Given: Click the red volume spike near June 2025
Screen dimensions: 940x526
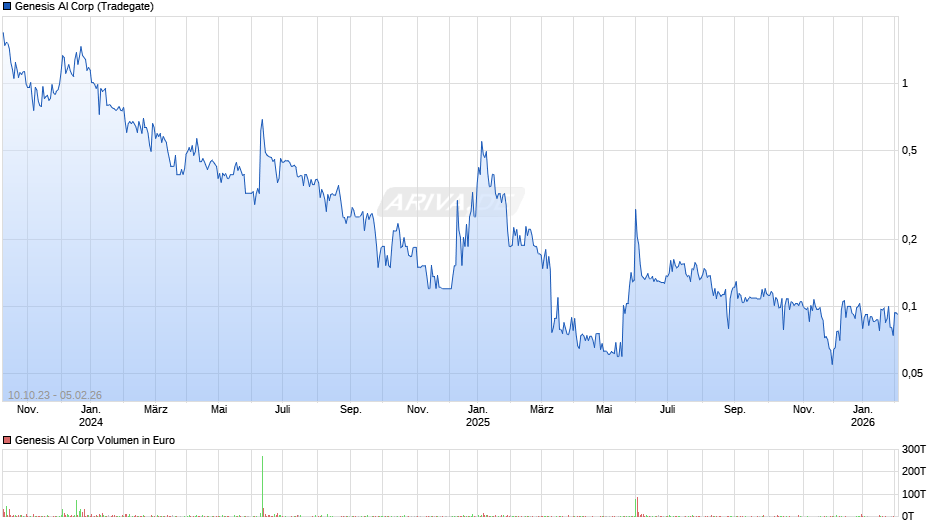Looking at the screenshot, I should (637, 507).
